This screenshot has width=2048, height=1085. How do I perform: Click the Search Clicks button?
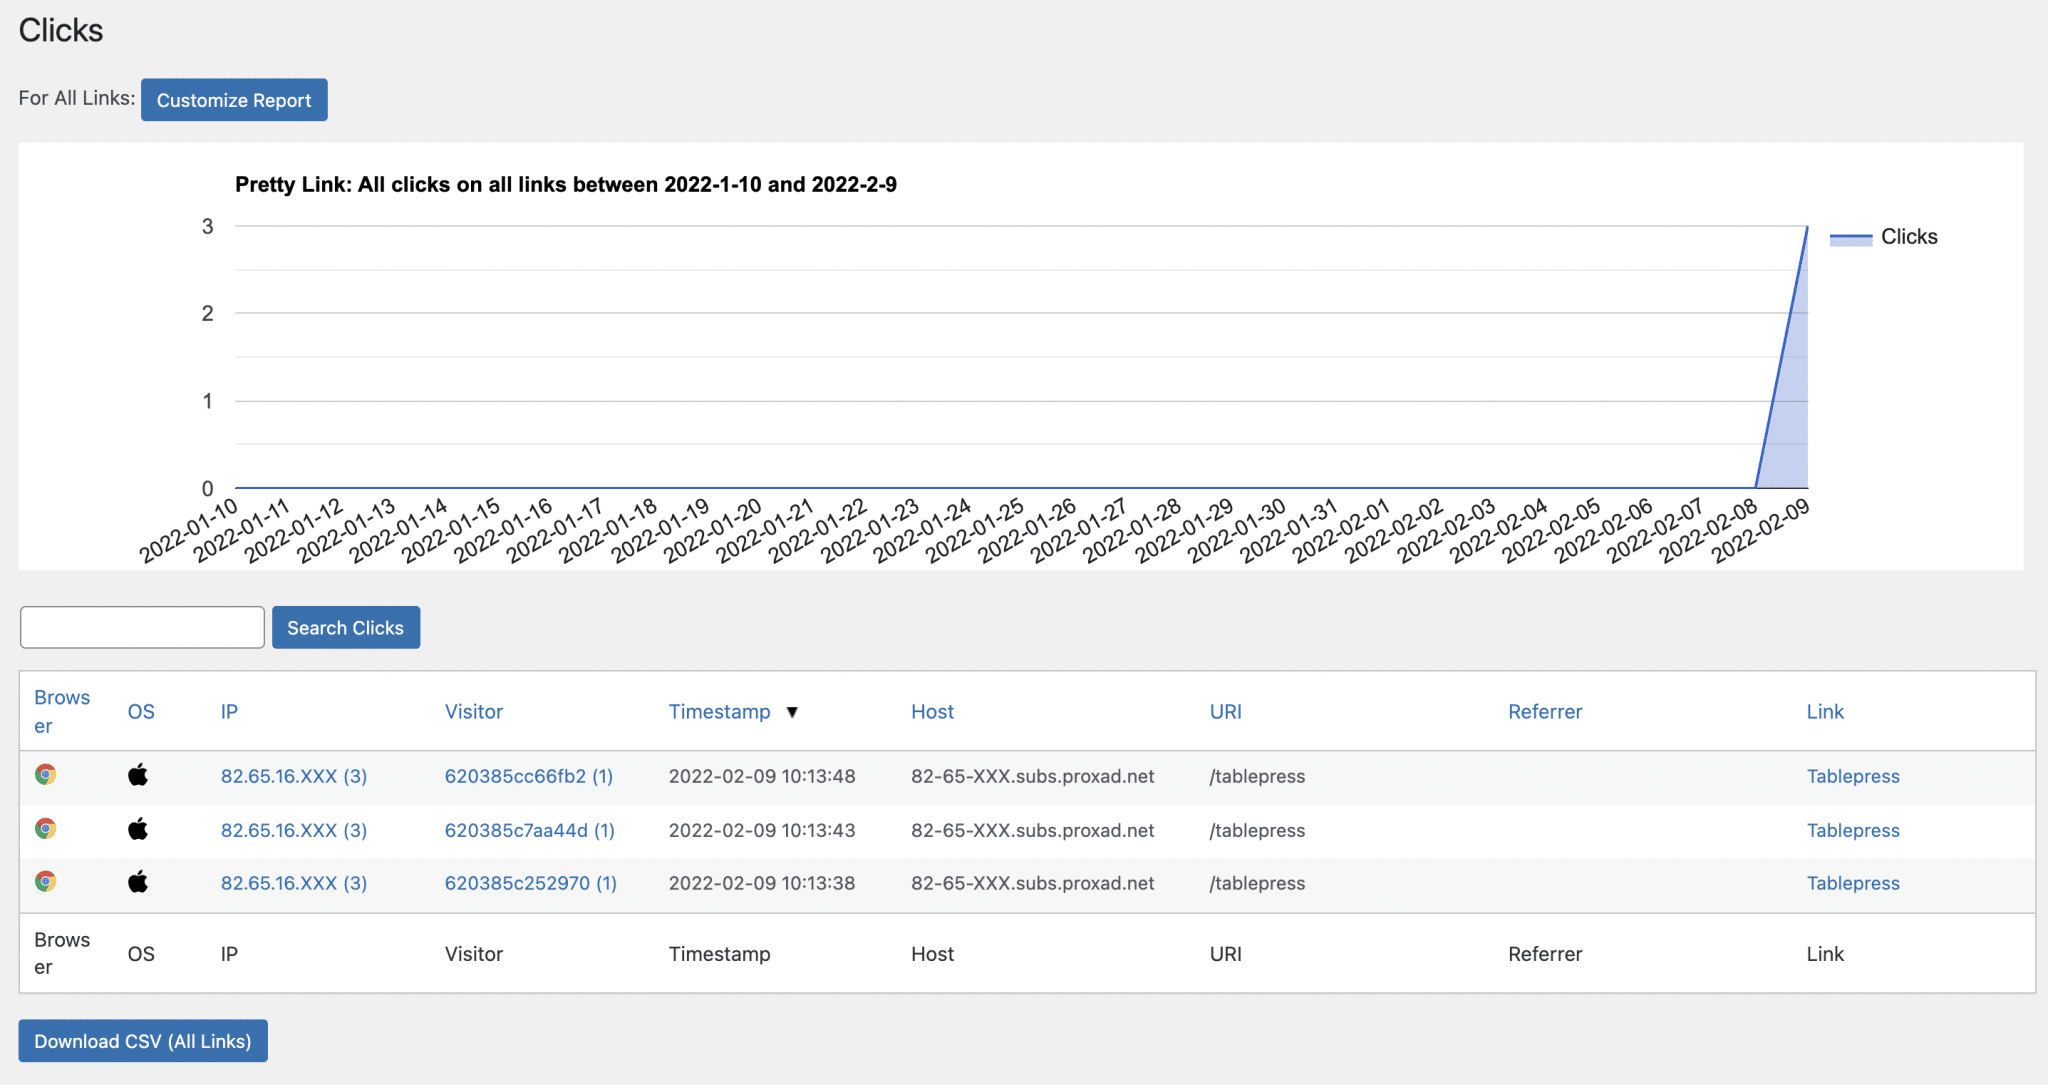click(345, 626)
